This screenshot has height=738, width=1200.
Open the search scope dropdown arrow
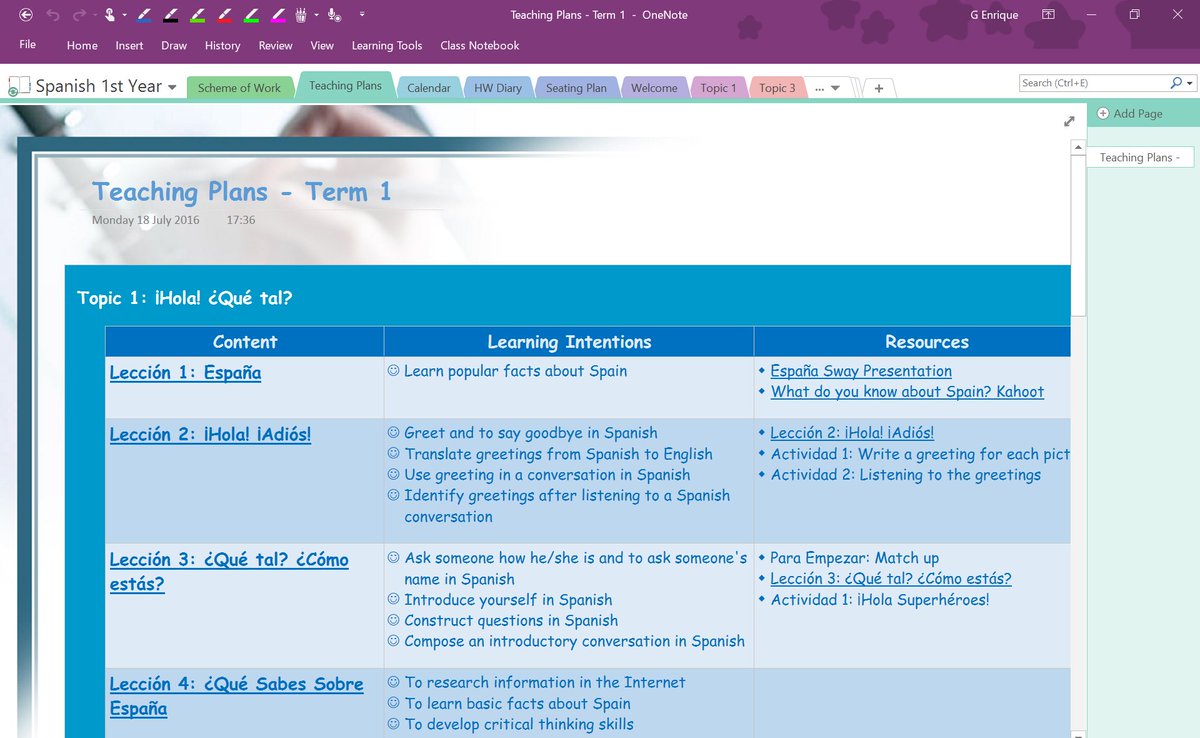click(x=1188, y=83)
